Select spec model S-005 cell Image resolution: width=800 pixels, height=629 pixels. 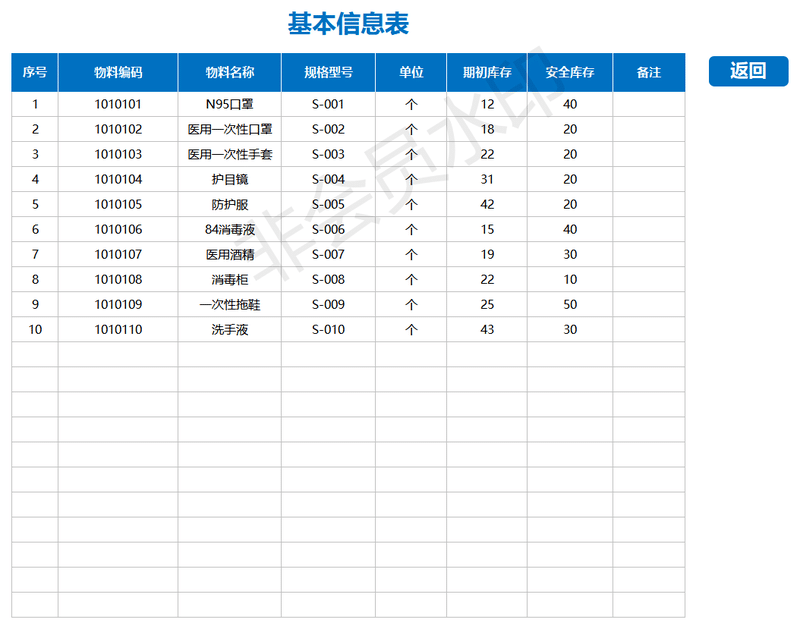click(328, 204)
